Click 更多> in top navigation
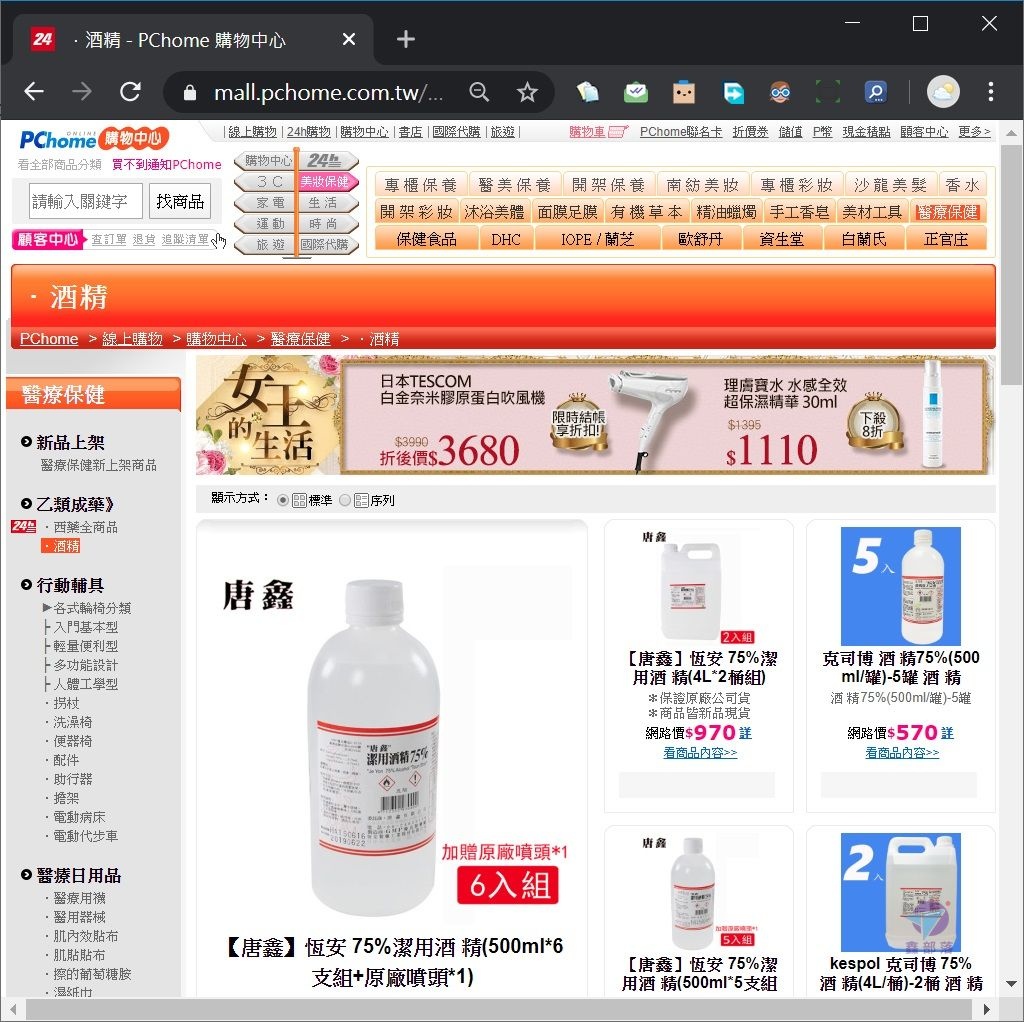Image resolution: width=1024 pixels, height=1022 pixels. [974, 132]
